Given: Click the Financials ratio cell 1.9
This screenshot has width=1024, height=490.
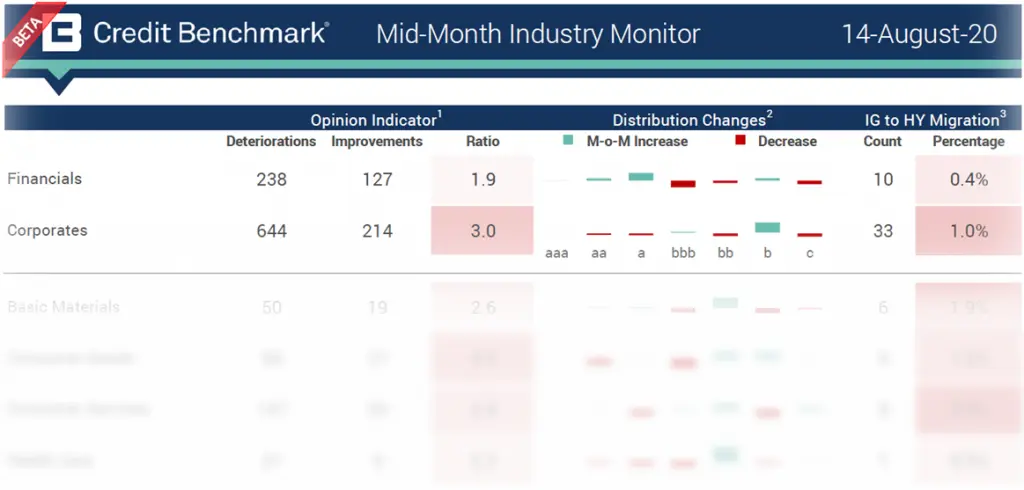Looking at the screenshot, I should click(483, 179).
